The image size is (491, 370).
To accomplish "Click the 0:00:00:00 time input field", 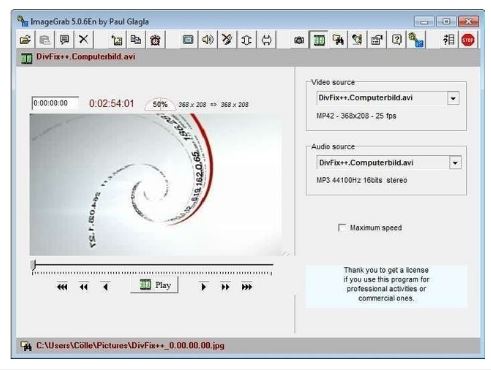I will [x=55, y=103].
